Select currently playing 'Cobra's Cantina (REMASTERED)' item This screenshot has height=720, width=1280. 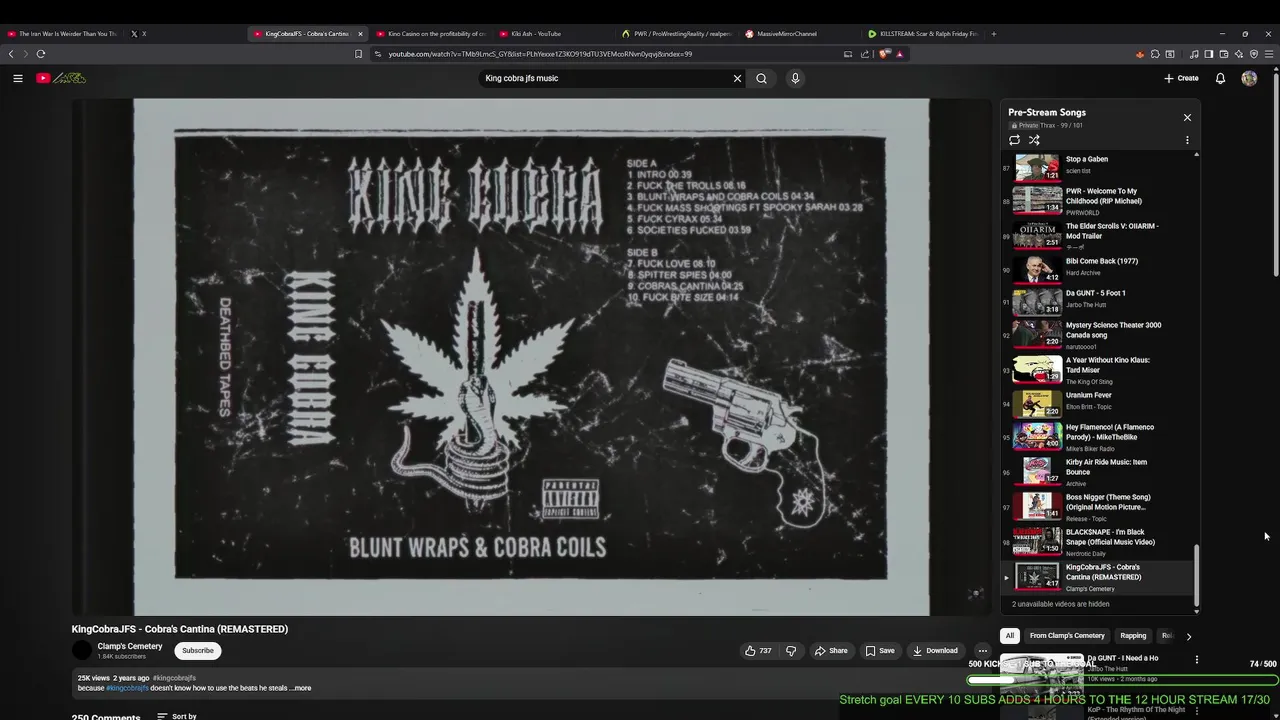[1097, 577]
